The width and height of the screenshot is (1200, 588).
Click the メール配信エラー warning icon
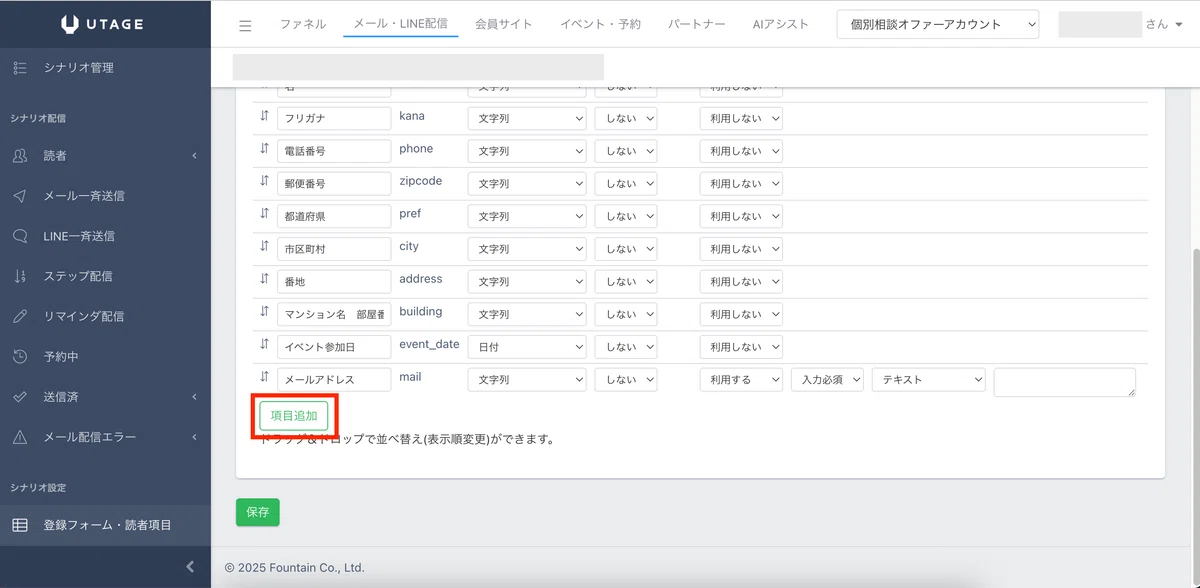pyautogui.click(x=20, y=437)
